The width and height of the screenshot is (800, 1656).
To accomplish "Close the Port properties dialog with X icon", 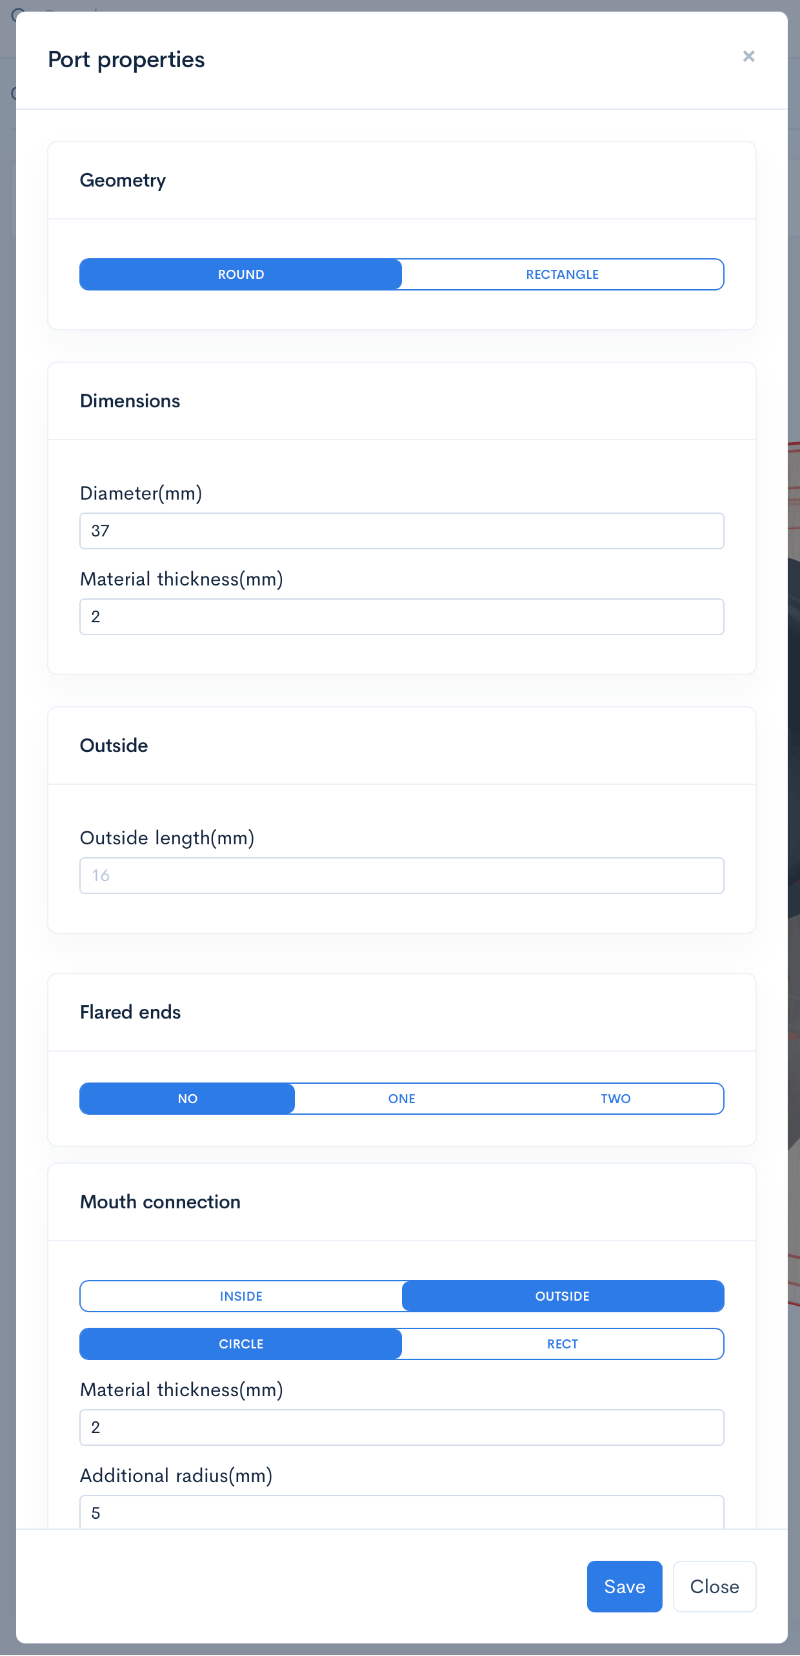I will pyautogui.click(x=748, y=57).
